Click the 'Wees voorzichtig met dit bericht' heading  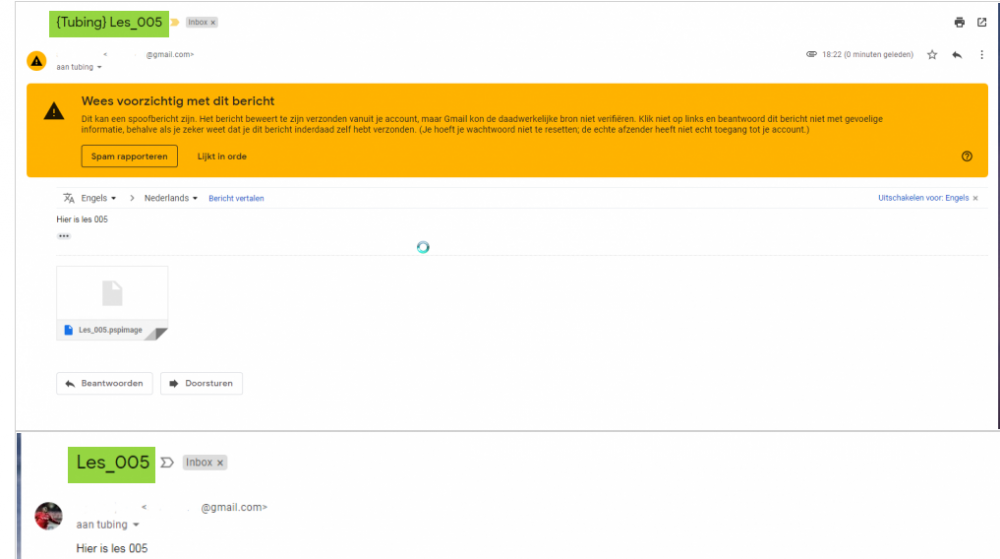pos(178,101)
